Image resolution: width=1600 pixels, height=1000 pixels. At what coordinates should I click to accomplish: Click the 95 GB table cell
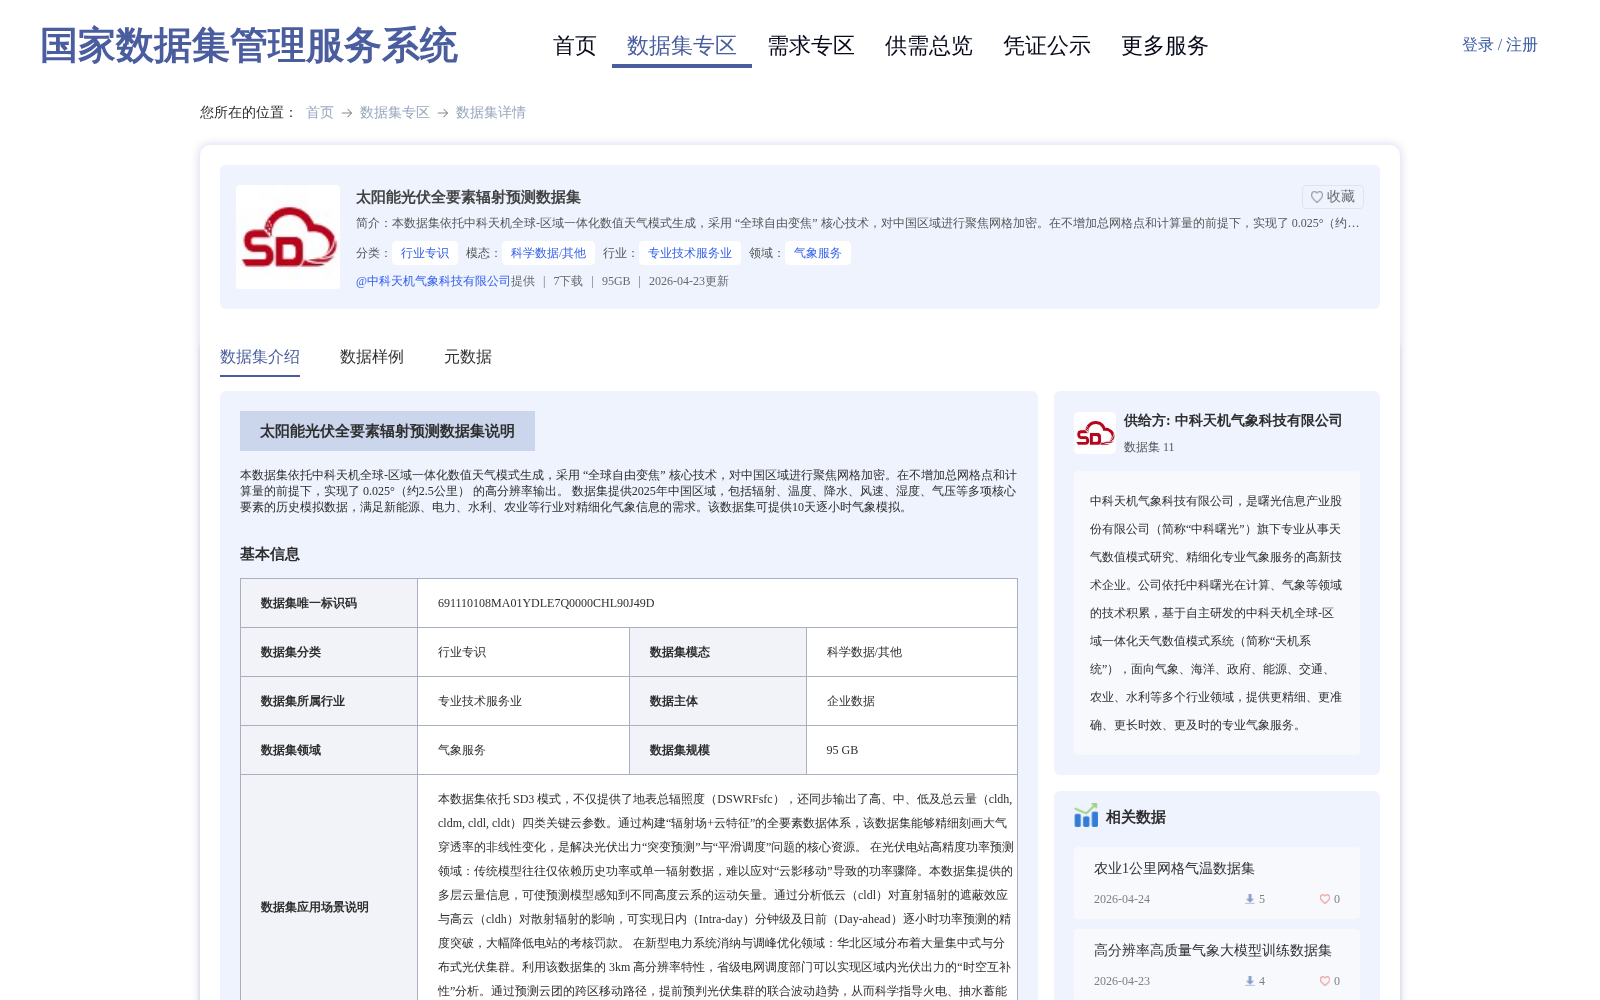tap(843, 750)
